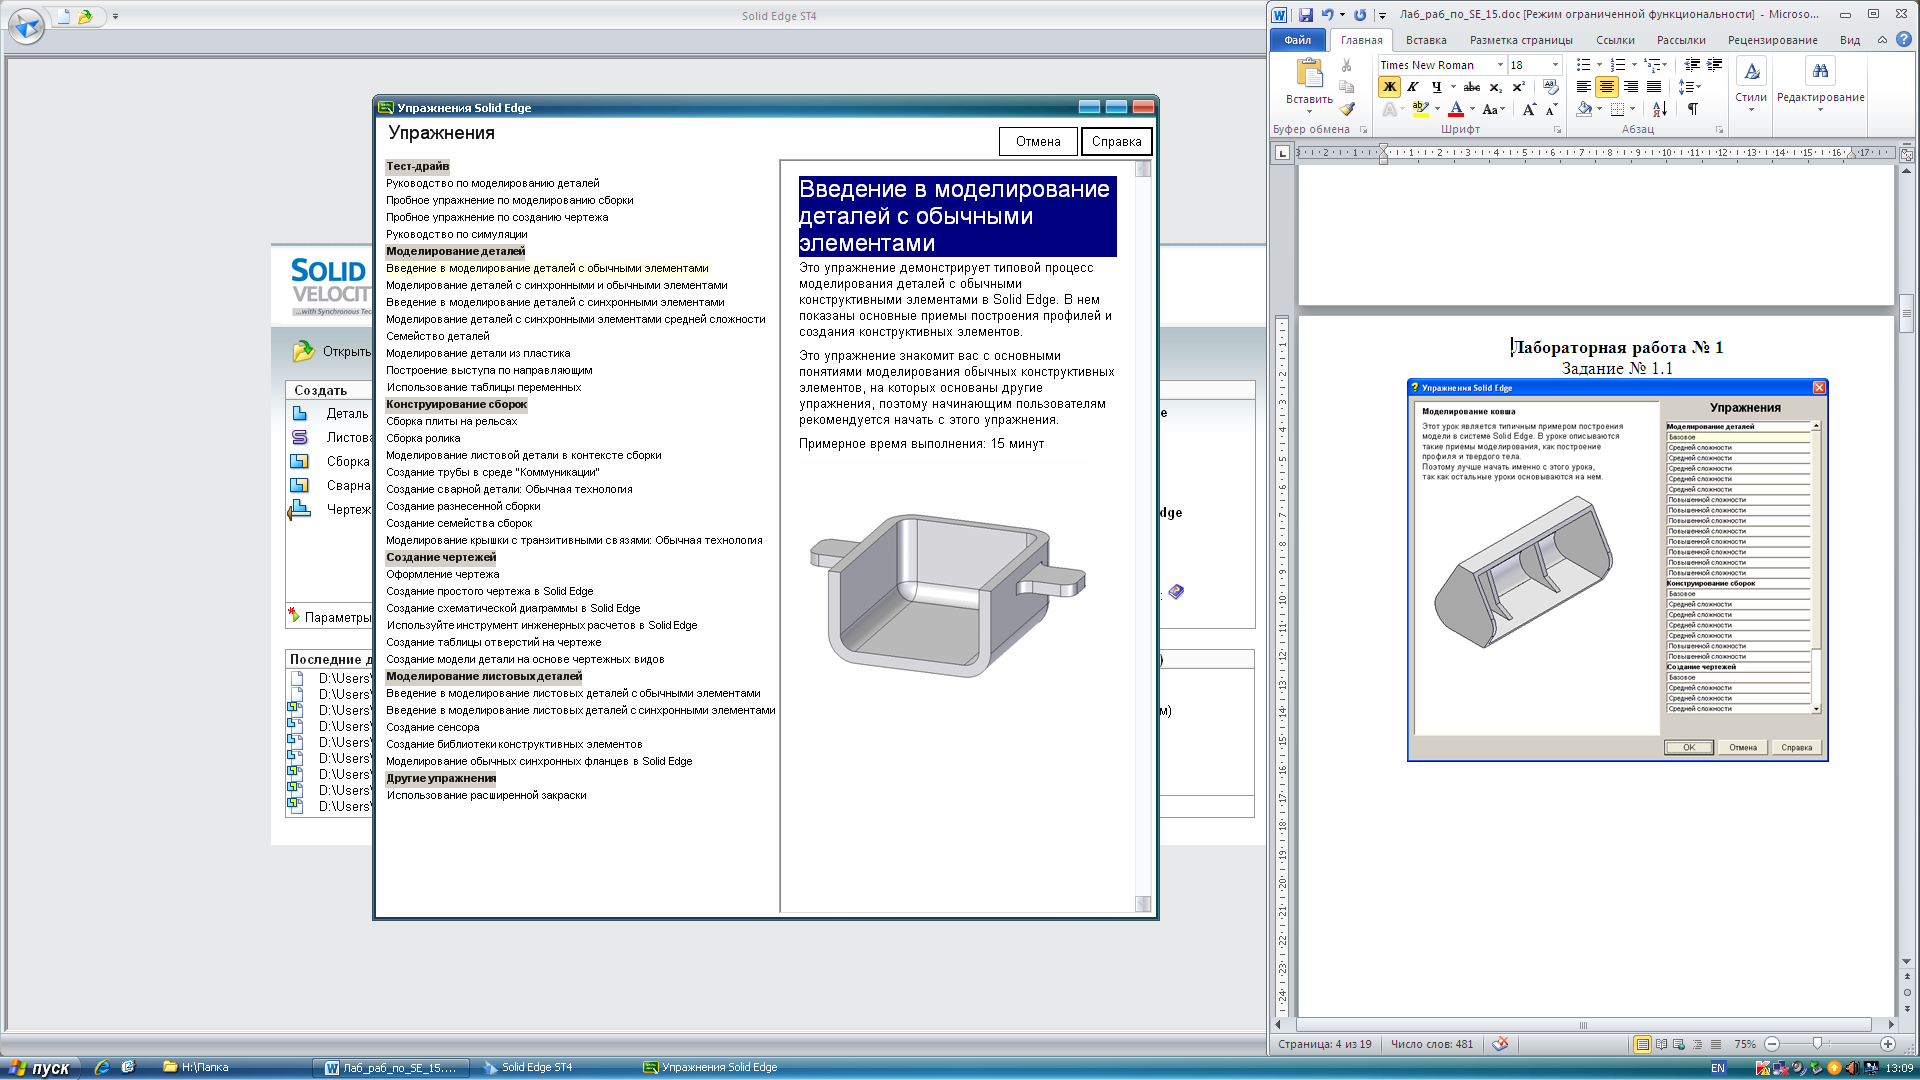Open the bullet list style dropdown arrow
1920x1080 pixels.
tap(1600, 65)
